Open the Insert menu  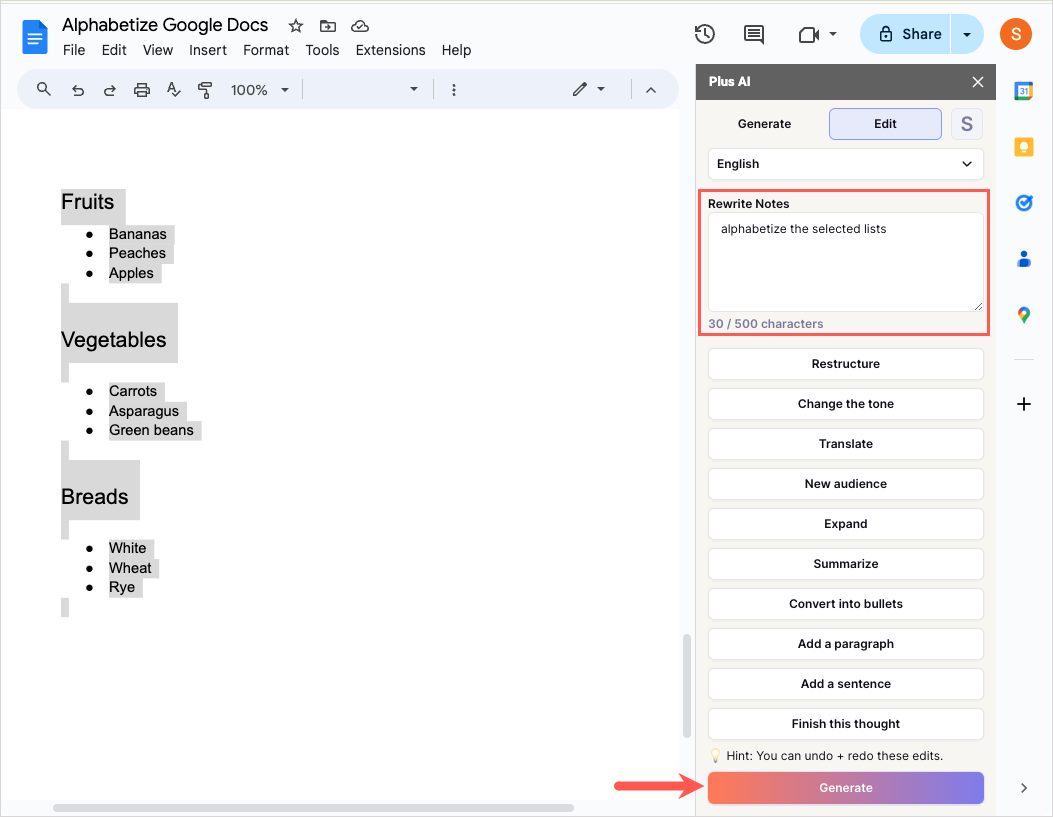tap(208, 50)
